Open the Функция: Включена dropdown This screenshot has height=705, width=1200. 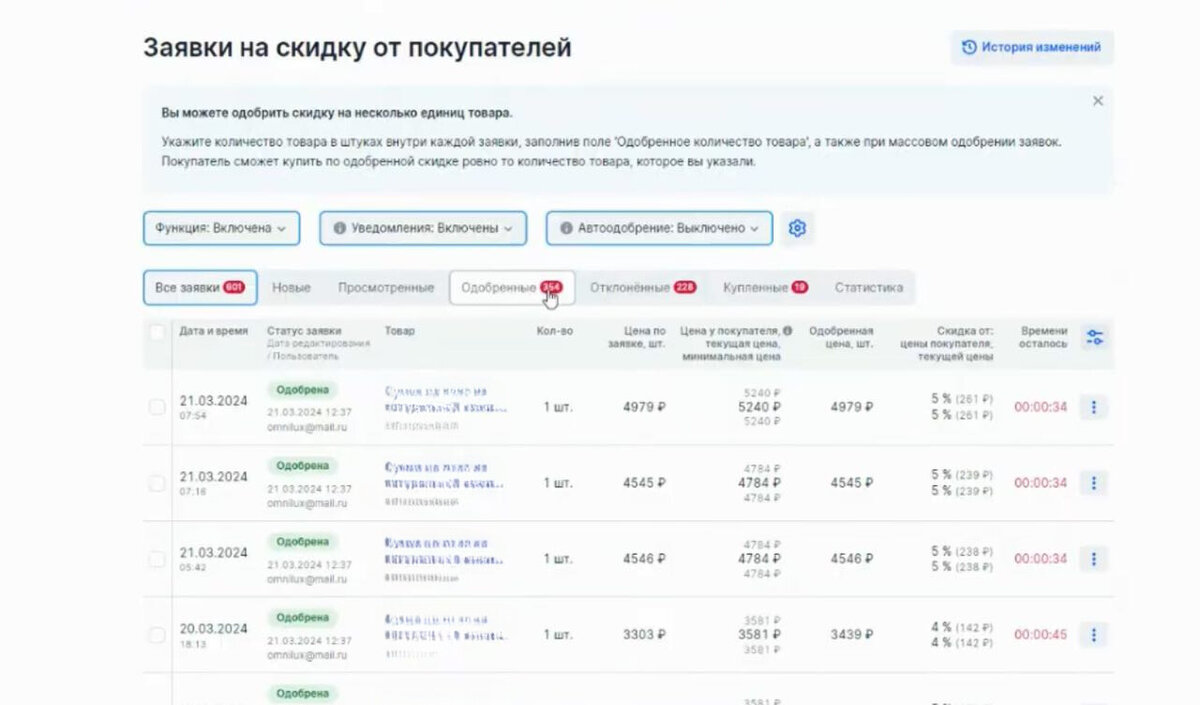(x=222, y=228)
